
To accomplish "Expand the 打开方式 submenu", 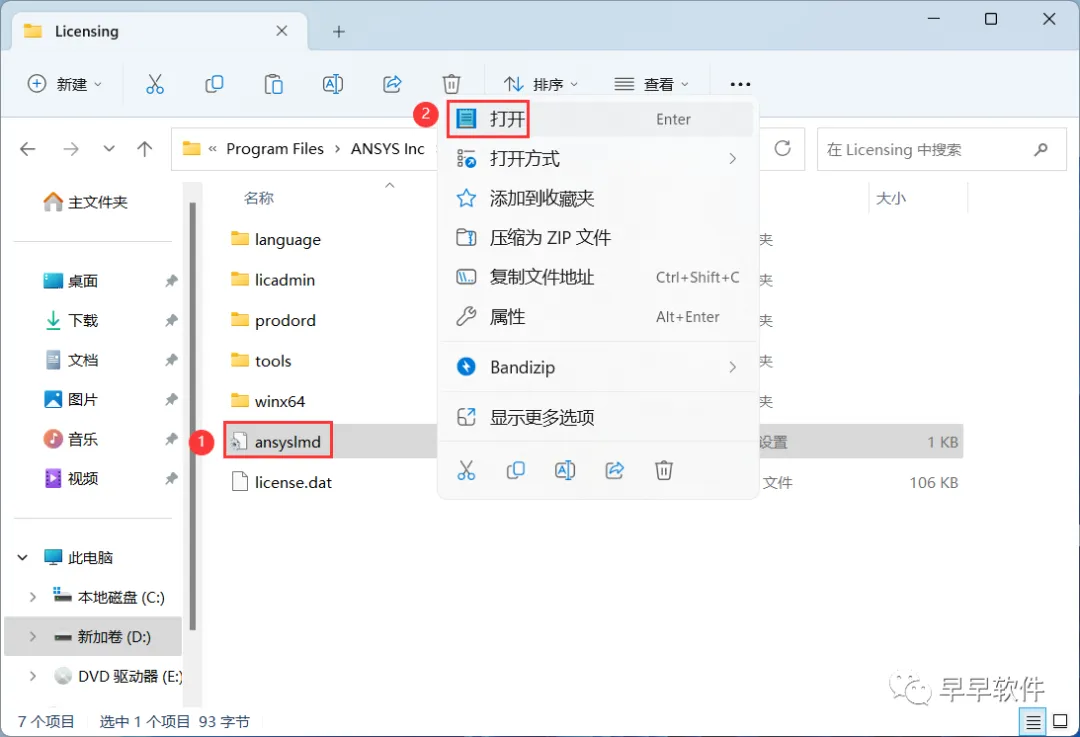I will (x=598, y=159).
